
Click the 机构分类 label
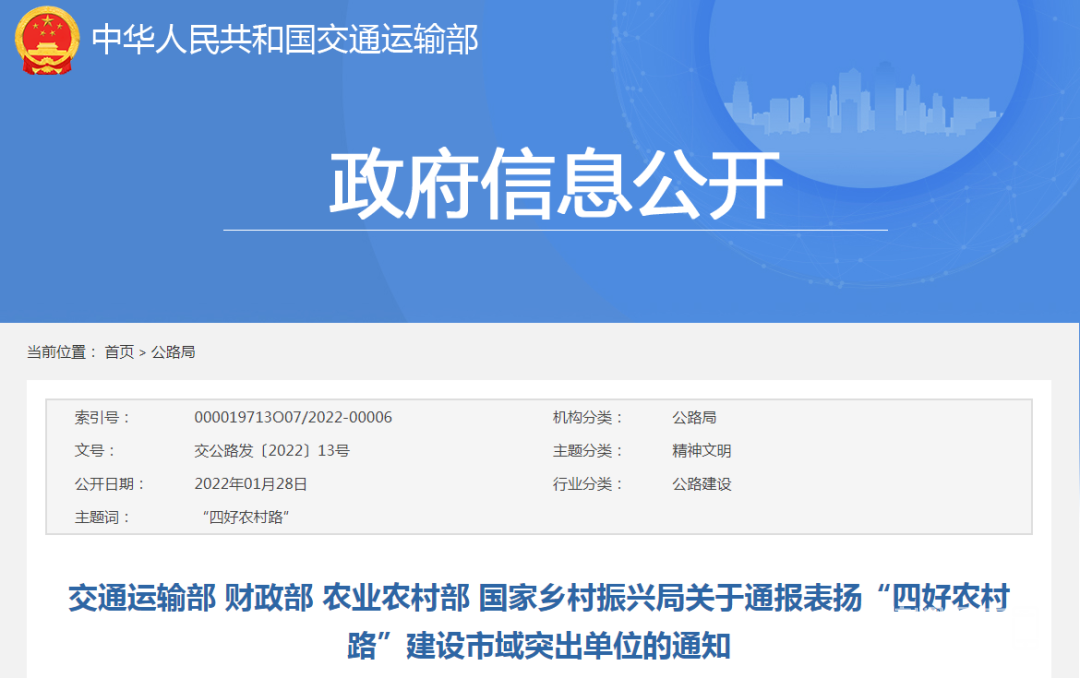coord(588,418)
